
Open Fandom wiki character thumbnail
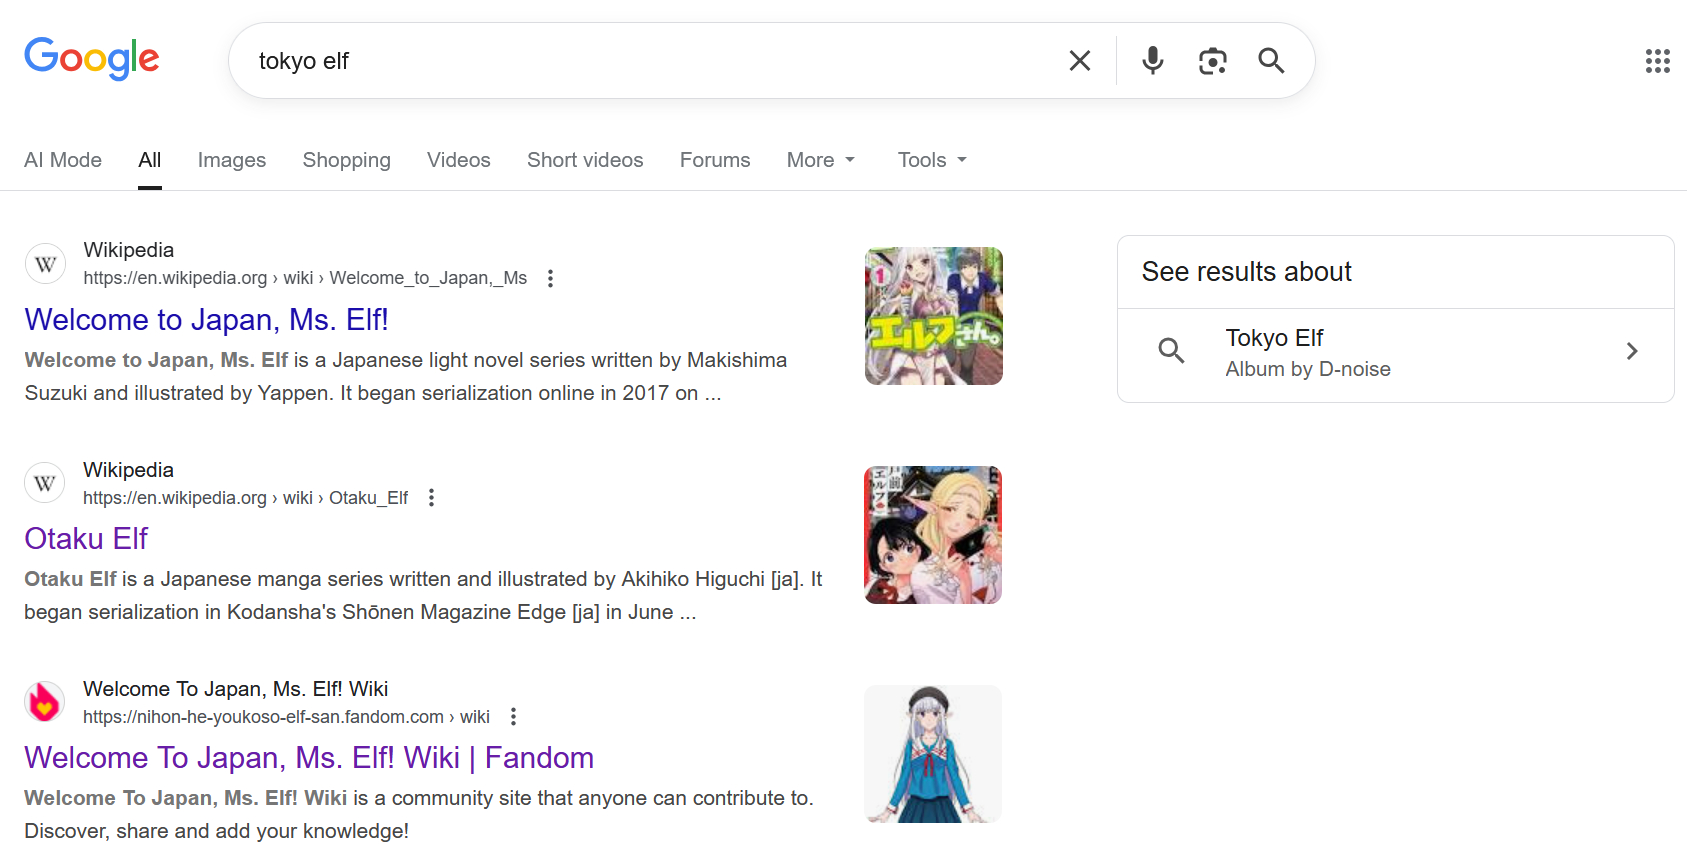click(x=933, y=754)
